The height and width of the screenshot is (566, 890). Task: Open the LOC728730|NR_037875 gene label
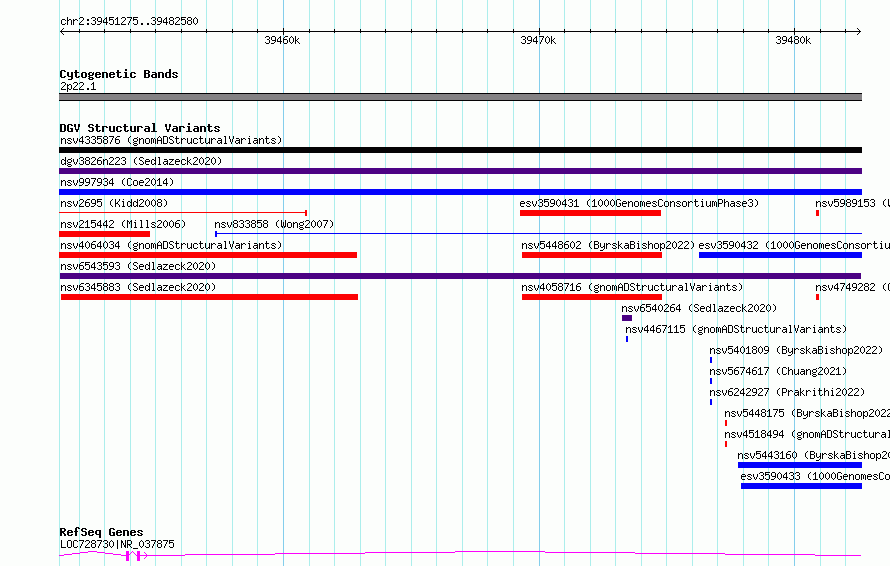pyautogui.click(x=117, y=544)
